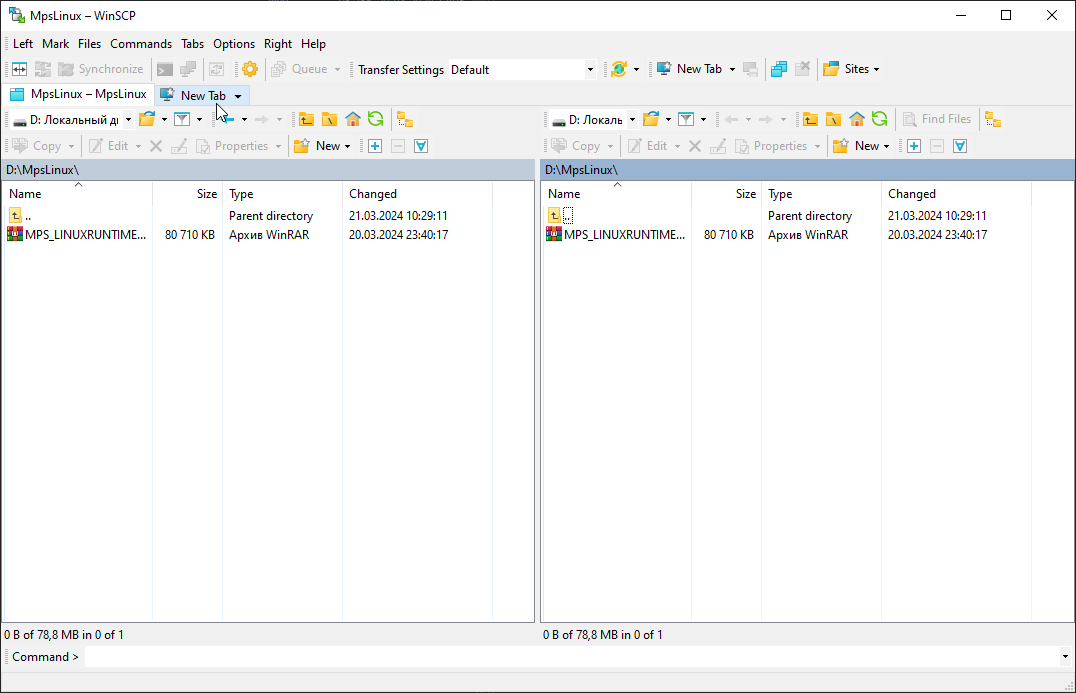Viewport: 1076px width, 693px height.
Task: Open root directory icon in right panel toolbar
Action: click(833, 119)
